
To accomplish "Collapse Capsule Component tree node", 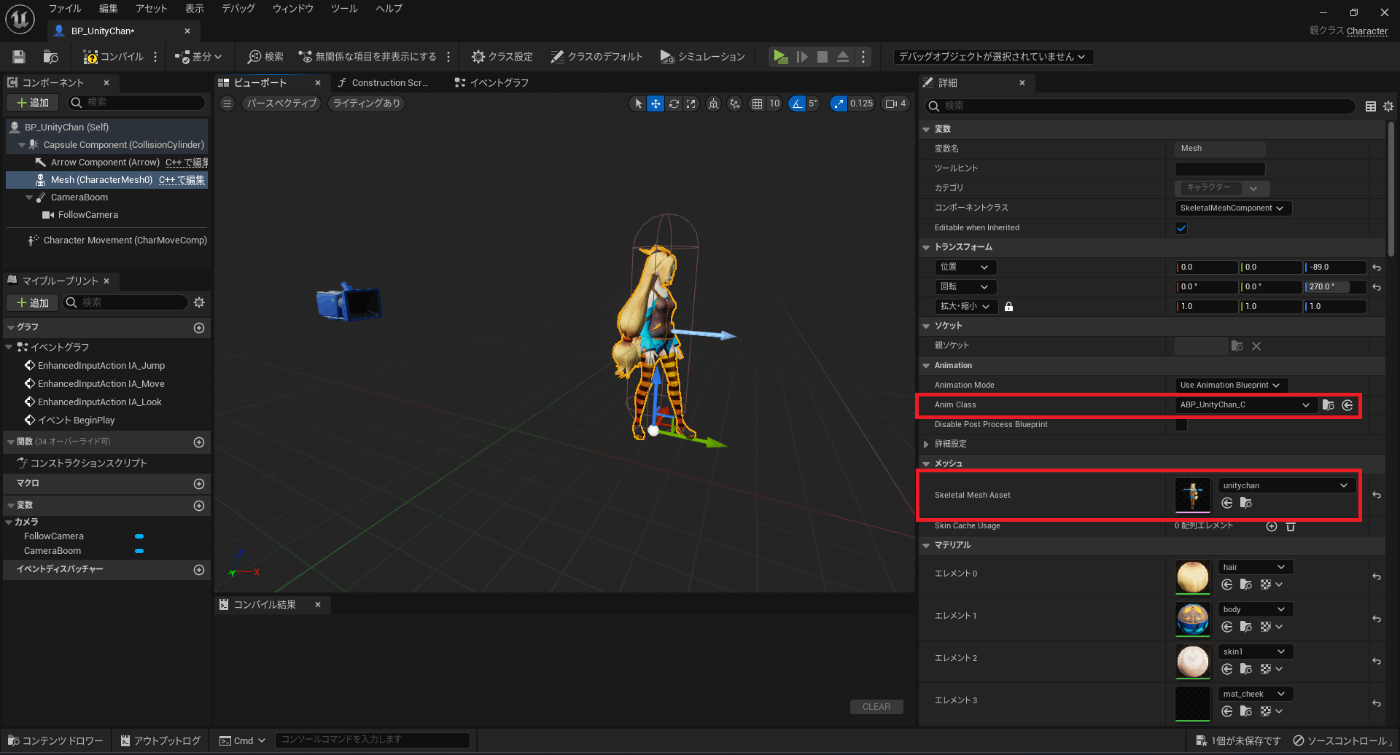I will click(x=21, y=145).
